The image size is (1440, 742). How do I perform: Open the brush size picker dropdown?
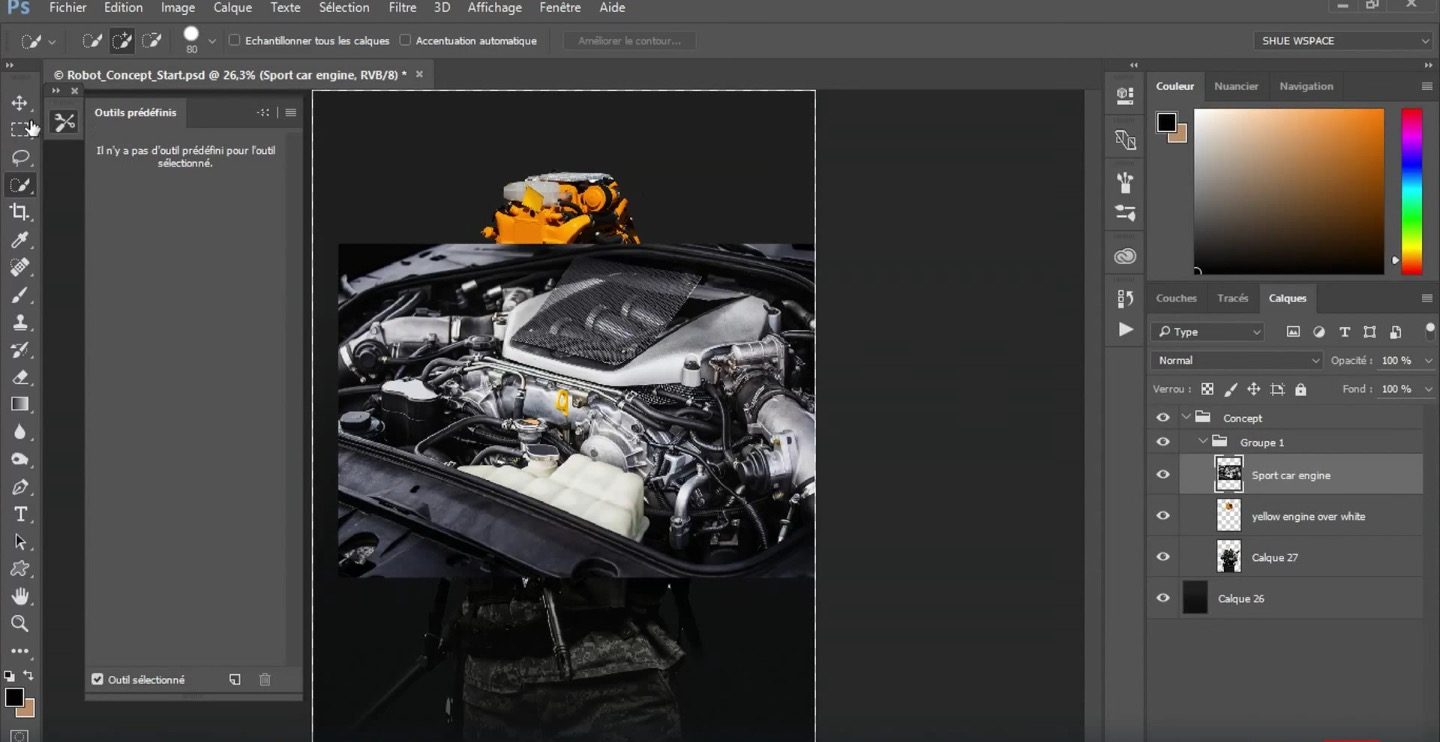(212, 41)
